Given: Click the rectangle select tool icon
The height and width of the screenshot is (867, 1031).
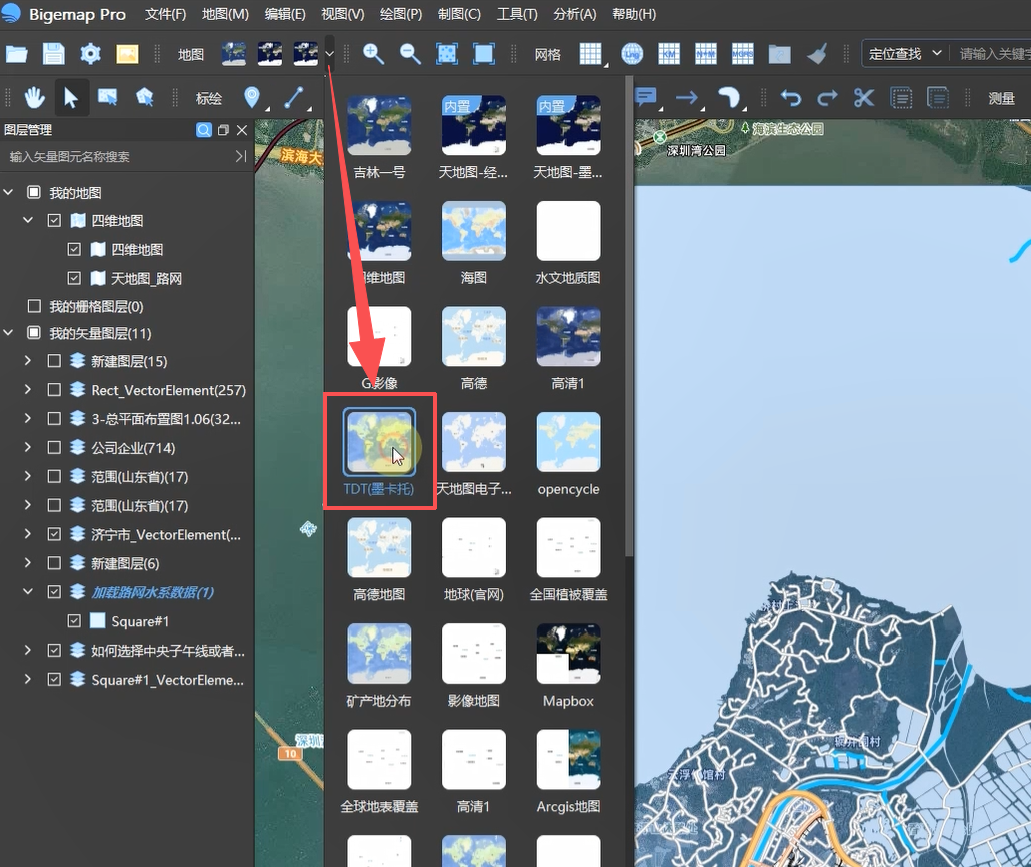Looking at the screenshot, I should pos(108,98).
